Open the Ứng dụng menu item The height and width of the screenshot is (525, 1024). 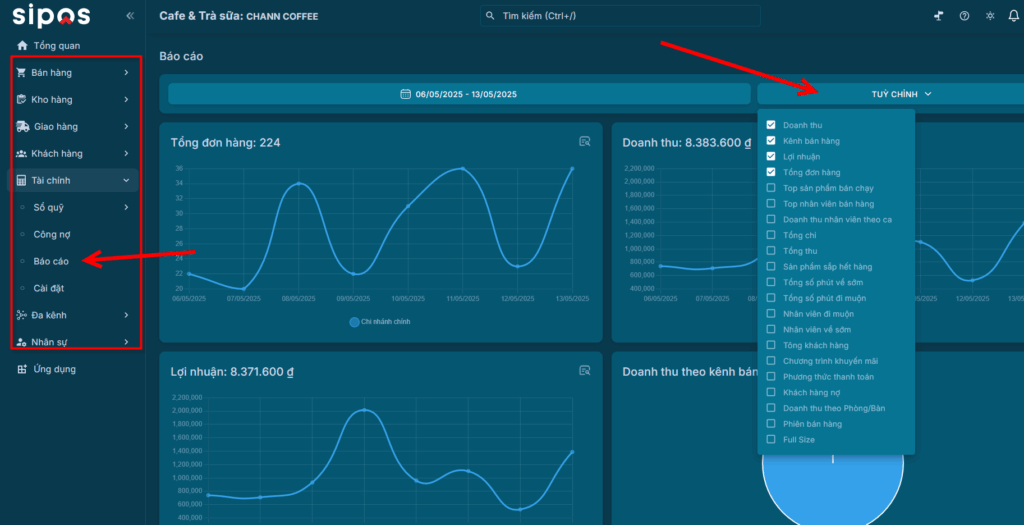coord(55,369)
